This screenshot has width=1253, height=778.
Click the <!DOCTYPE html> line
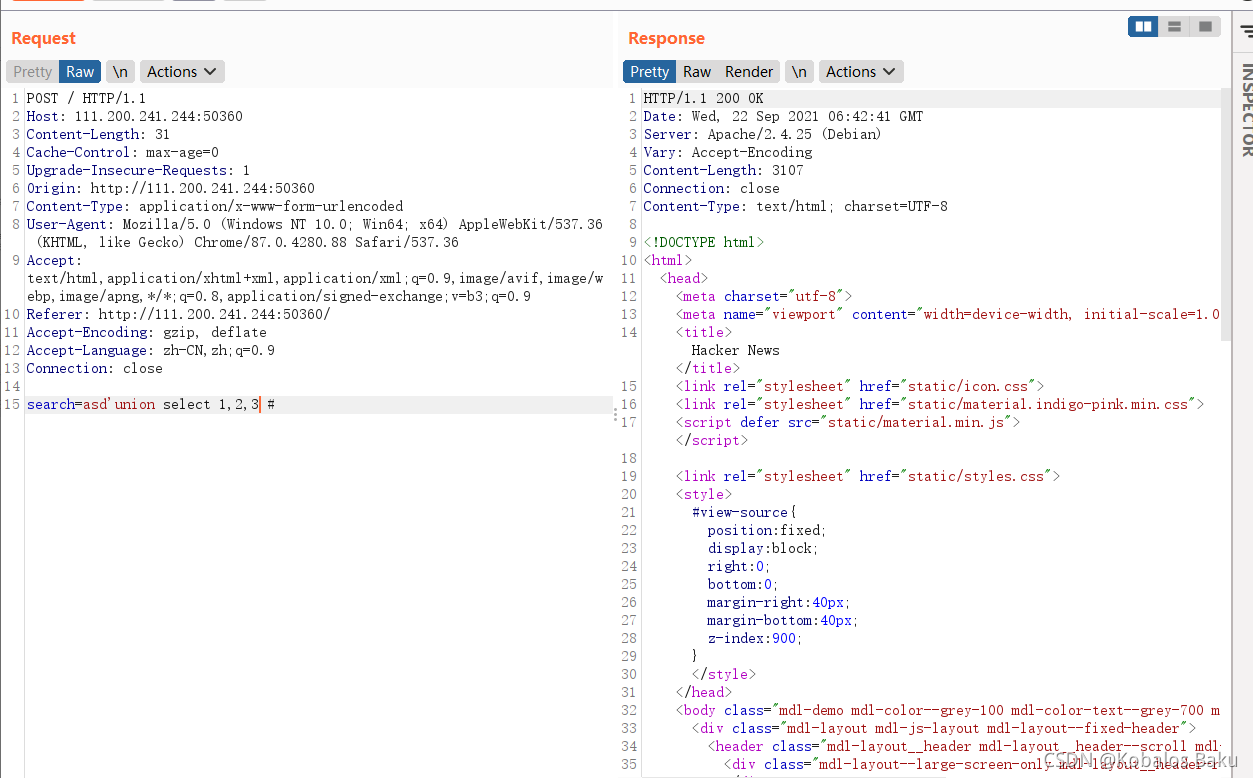[703, 242]
